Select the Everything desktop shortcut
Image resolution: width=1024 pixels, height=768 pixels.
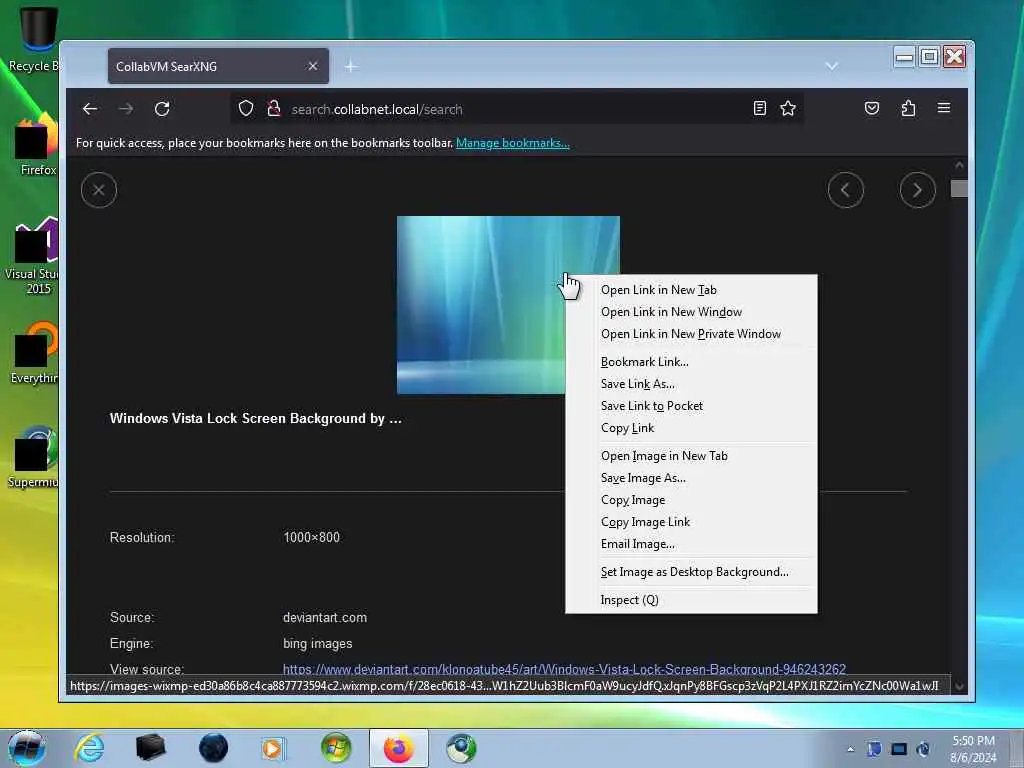coord(34,353)
